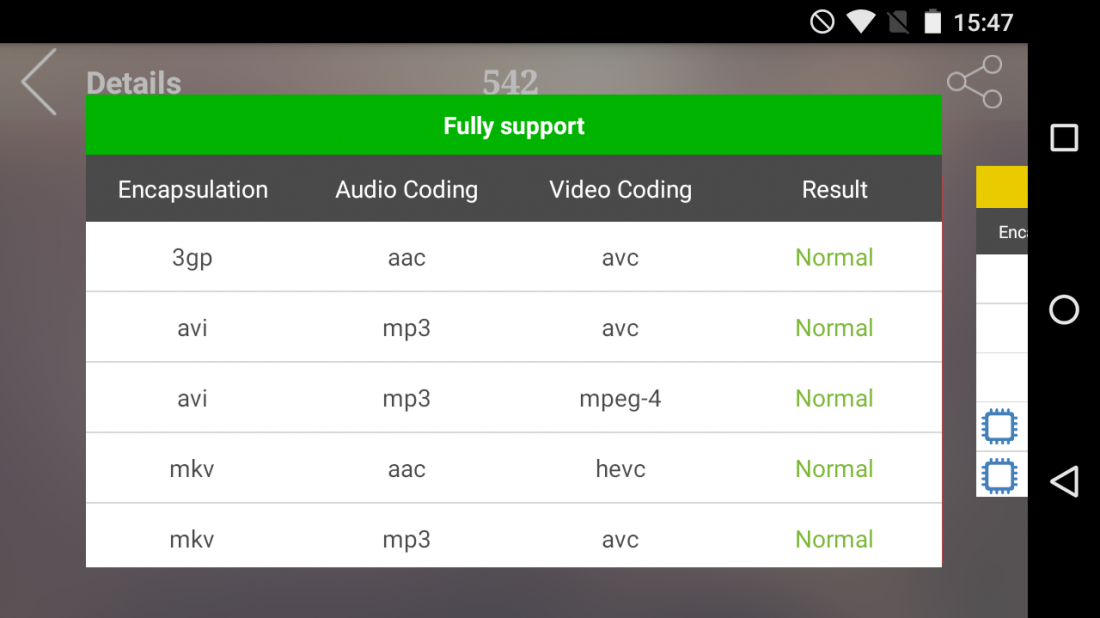Select the yellow header of the next panel

point(1001,187)
